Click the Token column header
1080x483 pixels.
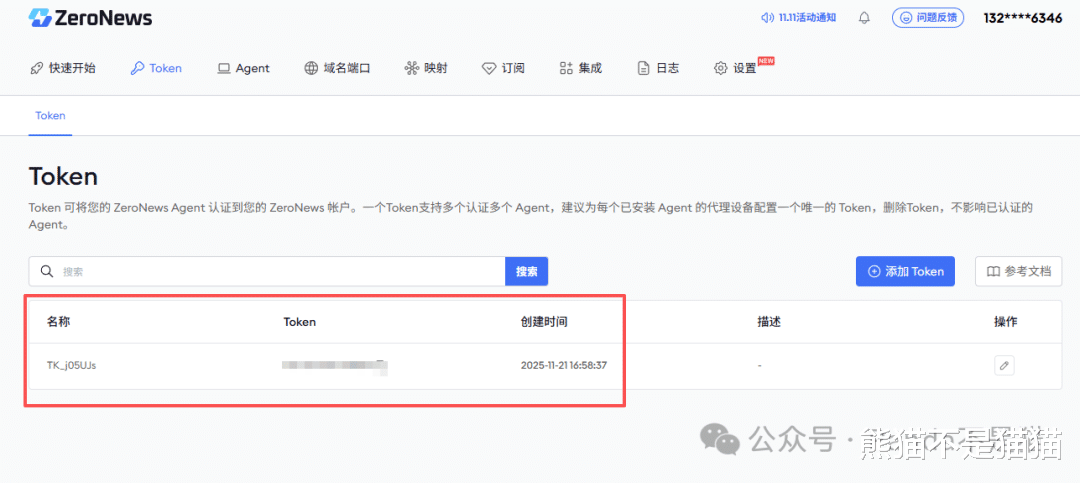(300, 322)
